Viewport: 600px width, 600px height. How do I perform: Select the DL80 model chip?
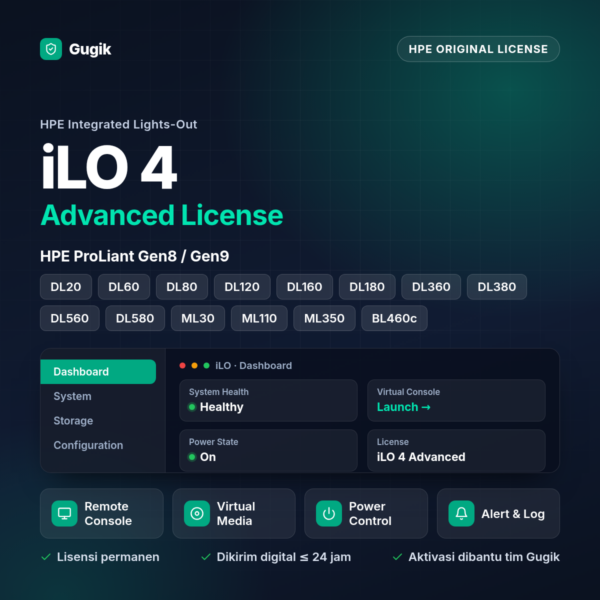[x=182, y=287]
